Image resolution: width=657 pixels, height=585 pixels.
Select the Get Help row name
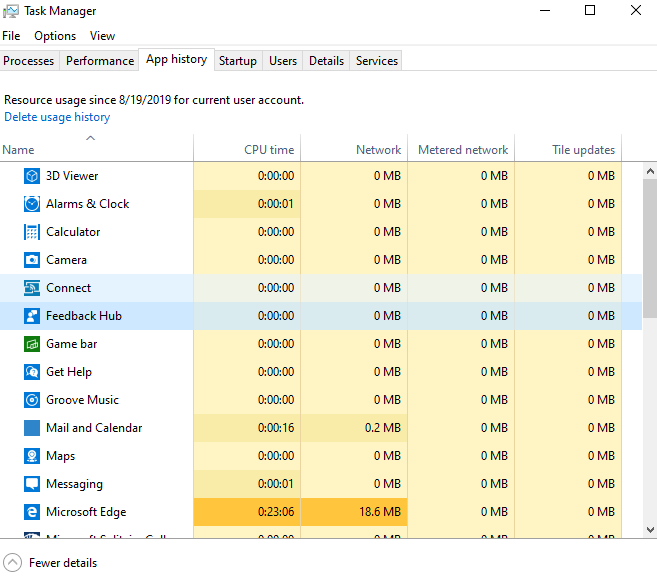[x=69, y=372]
